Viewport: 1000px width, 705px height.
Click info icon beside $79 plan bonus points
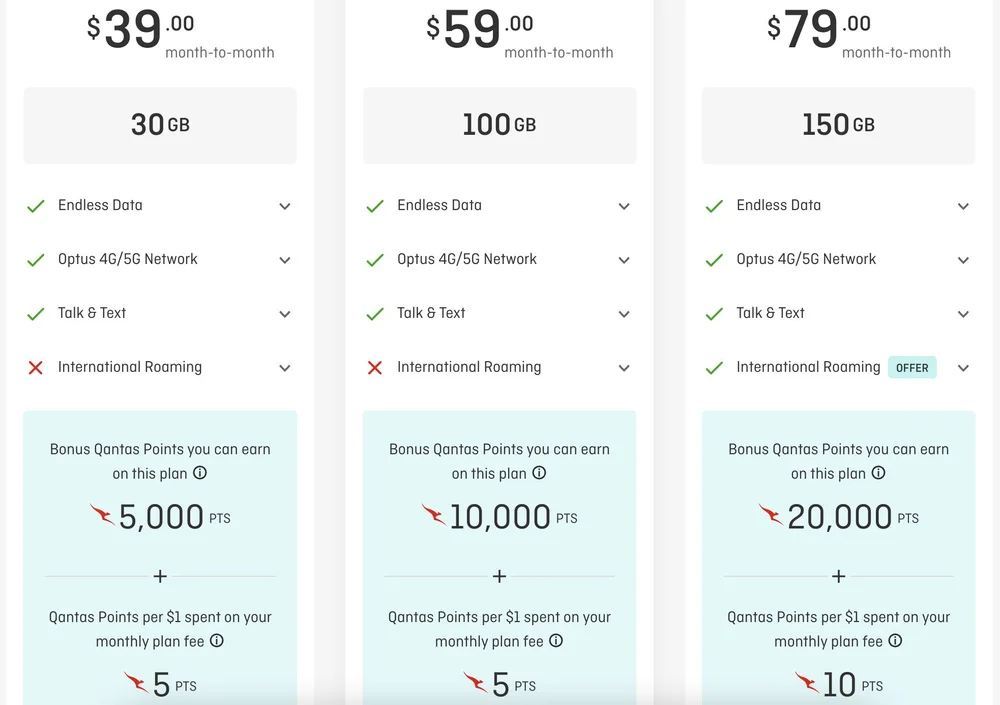tap(878, 473)
